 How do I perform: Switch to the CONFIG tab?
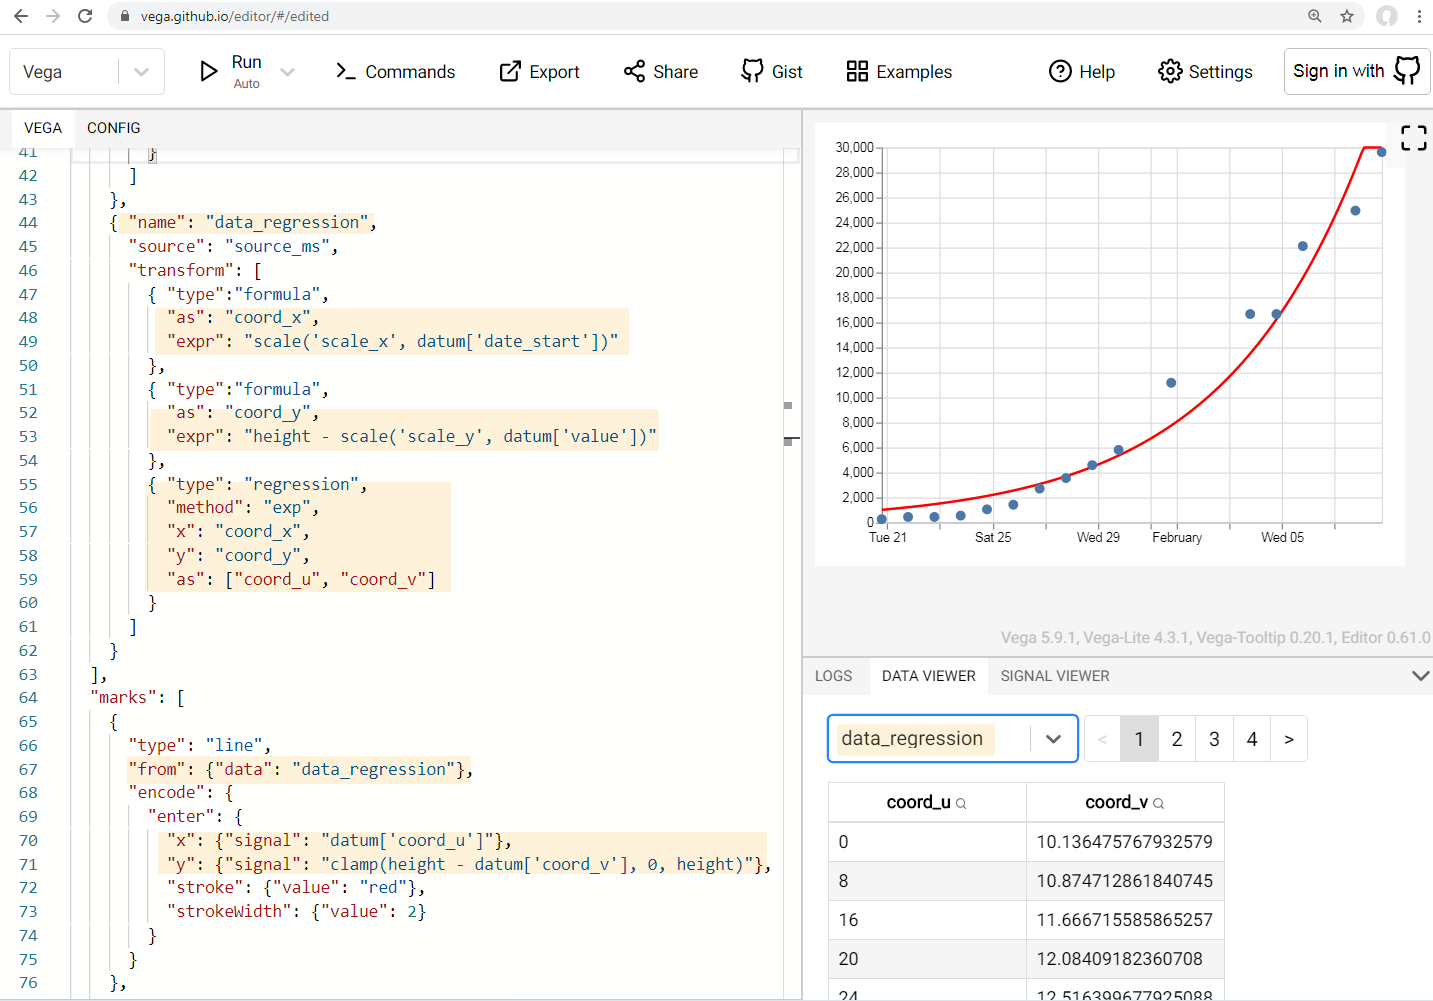[113, 128]
